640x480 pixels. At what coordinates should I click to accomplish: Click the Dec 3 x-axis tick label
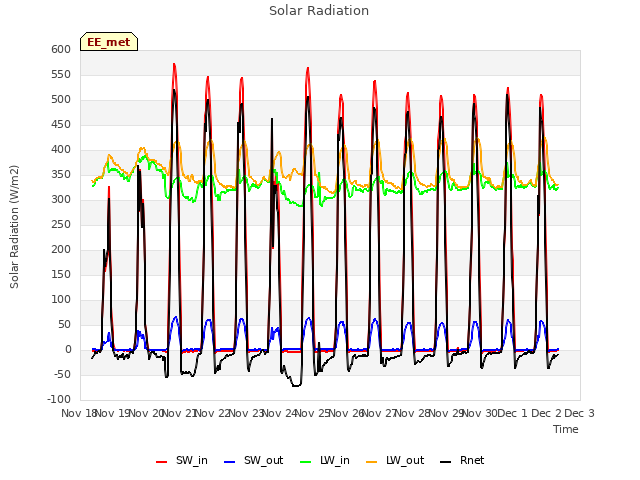[x=580, y=413]
